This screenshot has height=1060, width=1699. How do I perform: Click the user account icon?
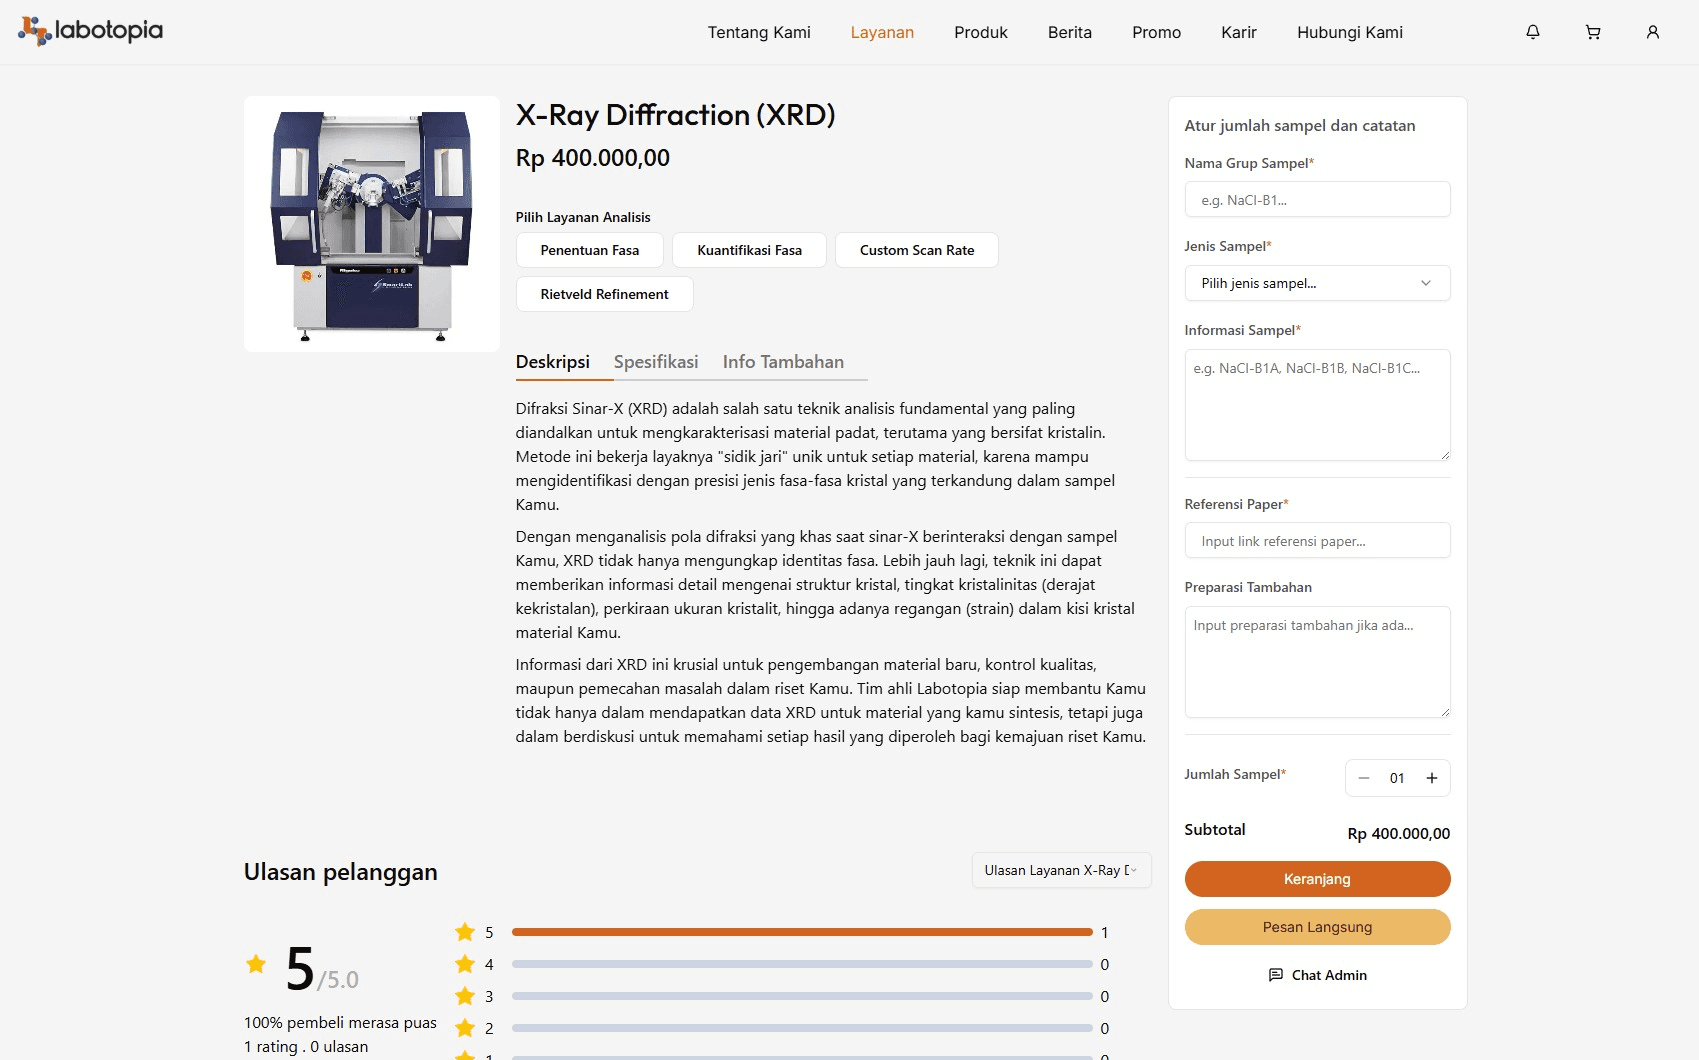(1653, 32)
